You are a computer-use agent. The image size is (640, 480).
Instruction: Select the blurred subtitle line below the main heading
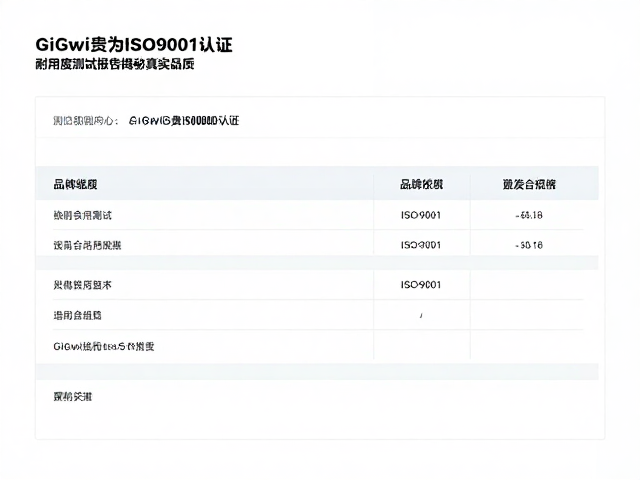[115, 64]
